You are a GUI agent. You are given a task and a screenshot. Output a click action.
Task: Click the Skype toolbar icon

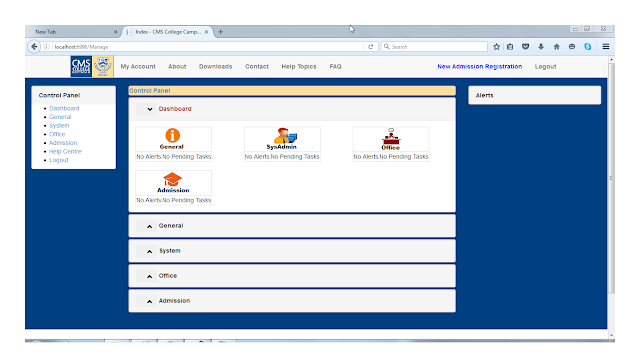coord(587,47)
